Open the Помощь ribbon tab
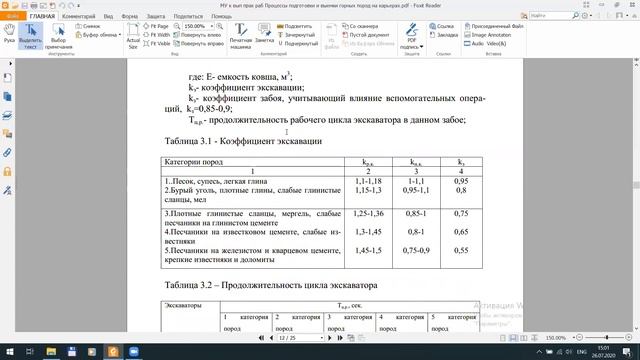 point(221,16)
